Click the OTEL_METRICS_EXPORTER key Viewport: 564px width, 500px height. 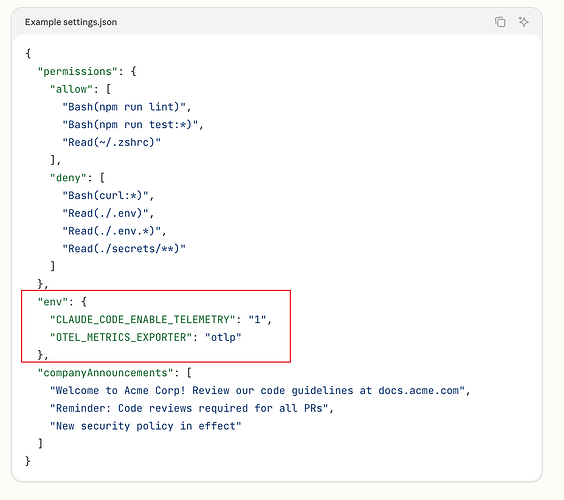click(x=121, y=337)
